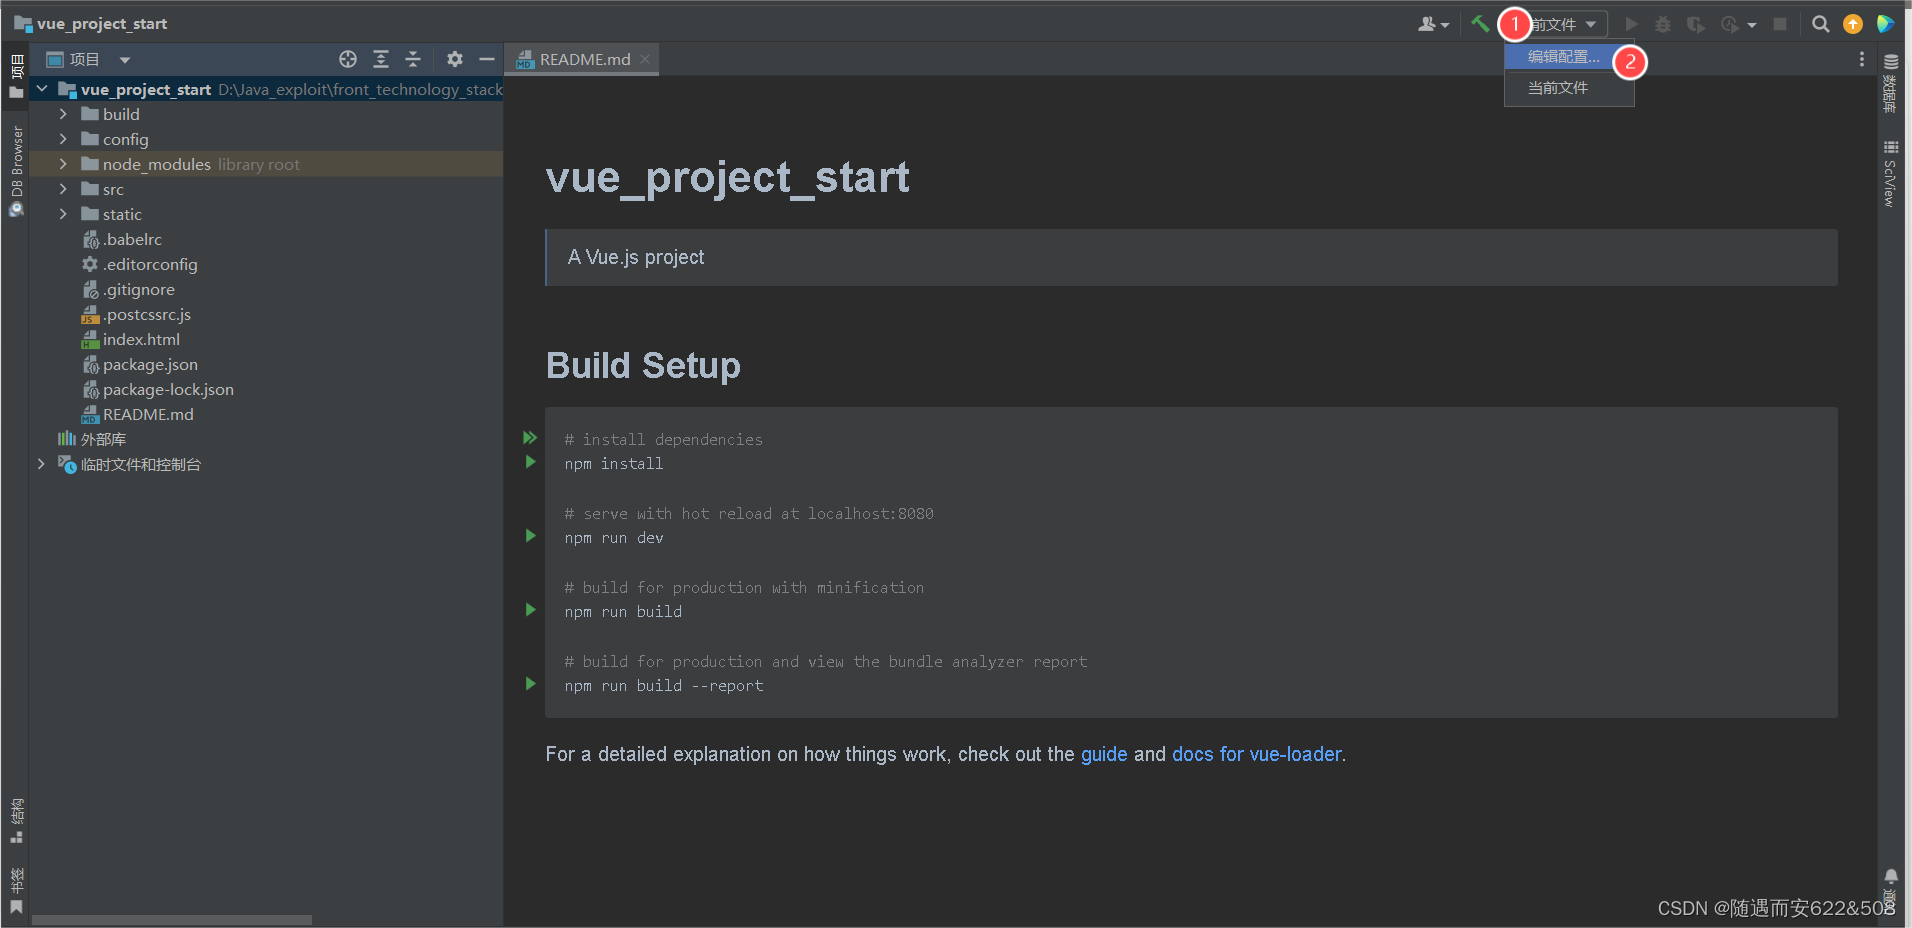Toggle the SciView panel open
The image size is (1912, 928).
(x=1891, y=180)
